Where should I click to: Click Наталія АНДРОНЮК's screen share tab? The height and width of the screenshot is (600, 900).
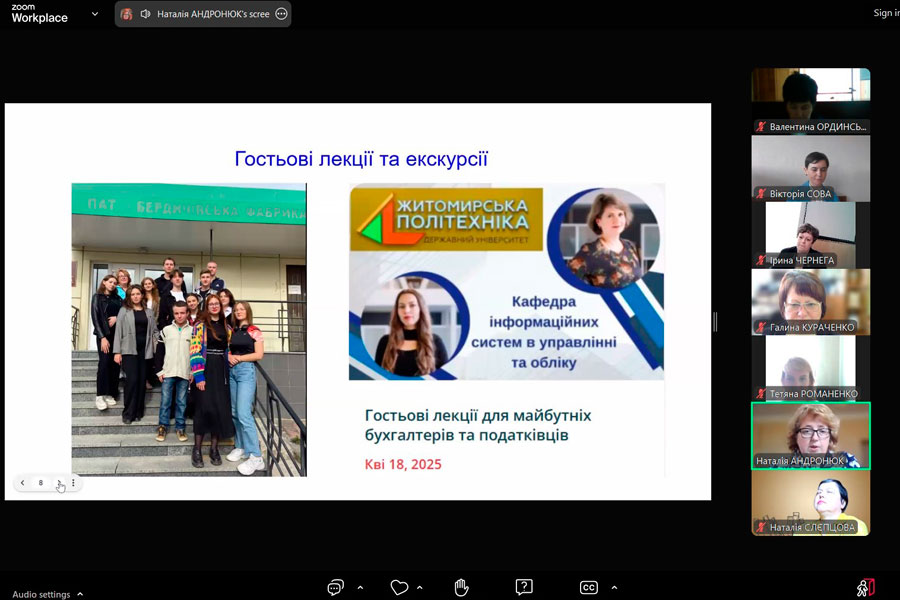click(212, 14)
